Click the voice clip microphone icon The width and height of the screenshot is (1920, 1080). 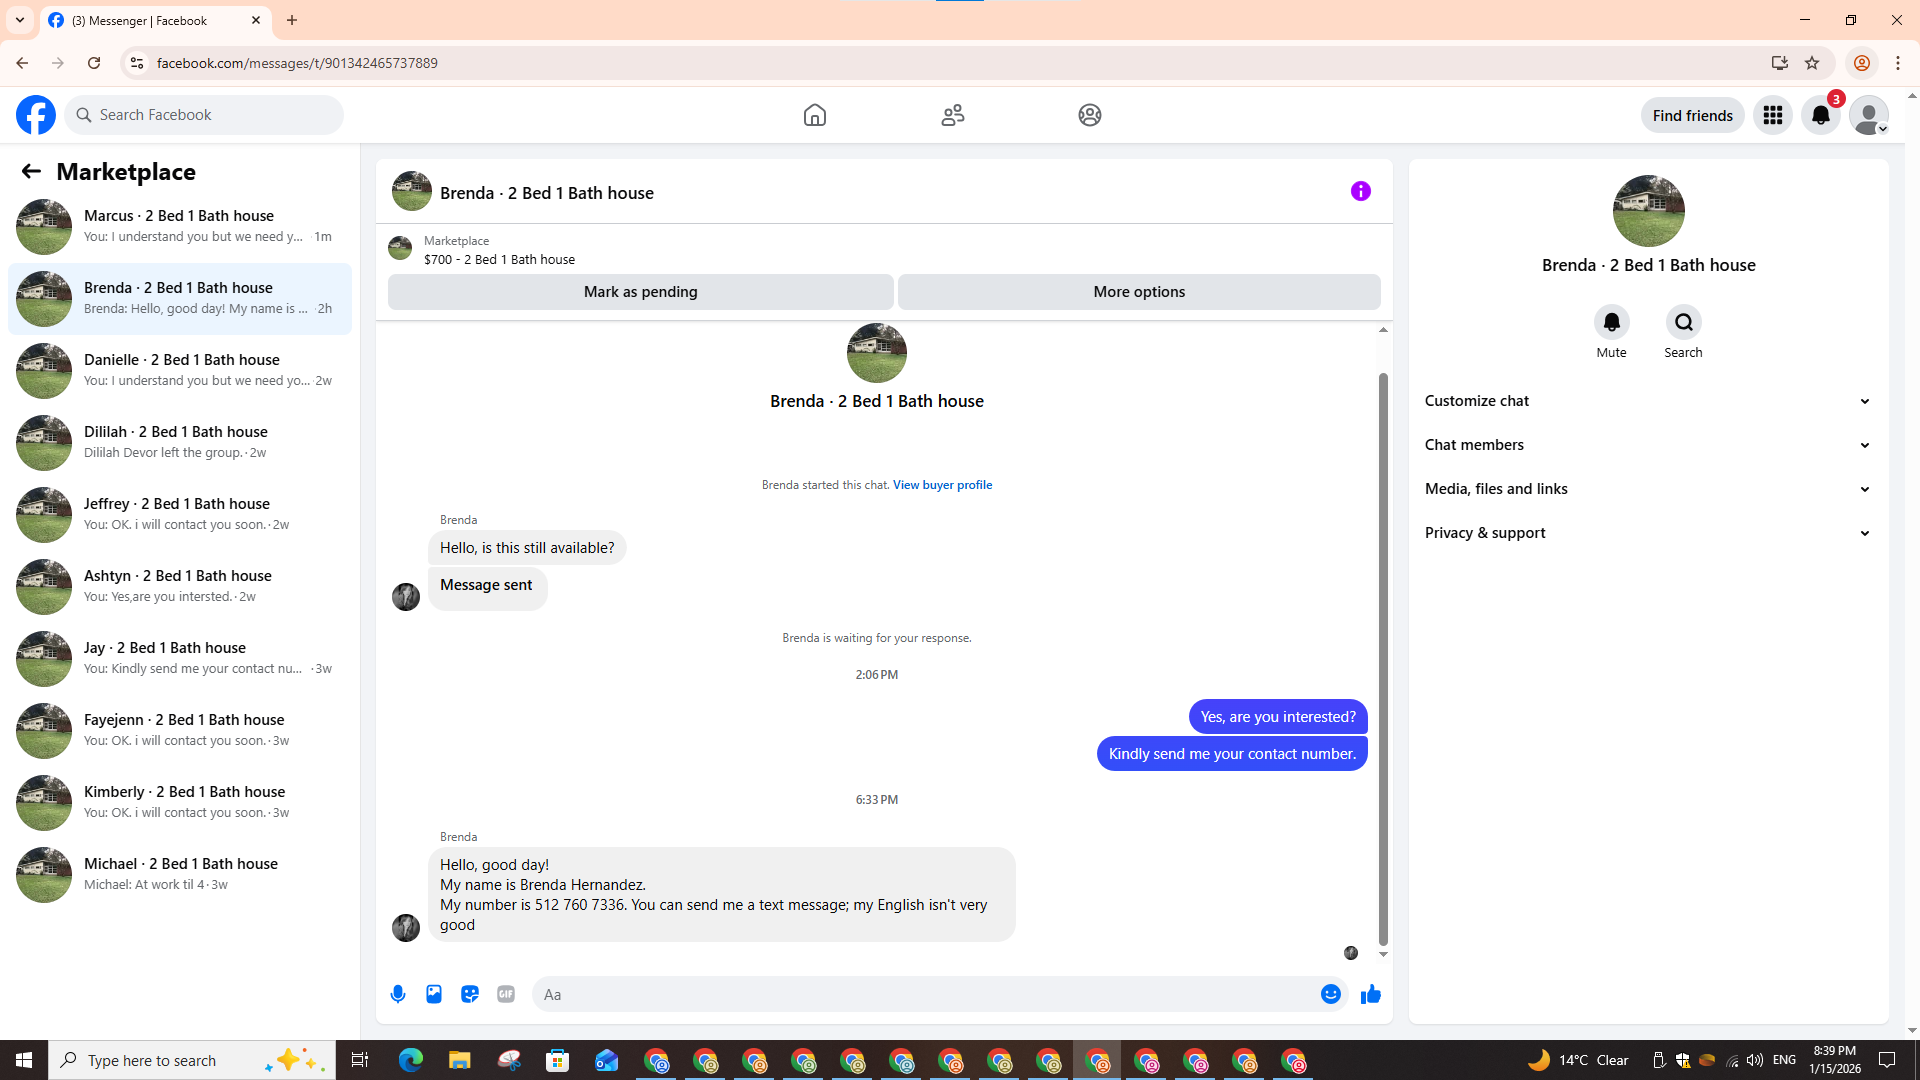[398, 994]
